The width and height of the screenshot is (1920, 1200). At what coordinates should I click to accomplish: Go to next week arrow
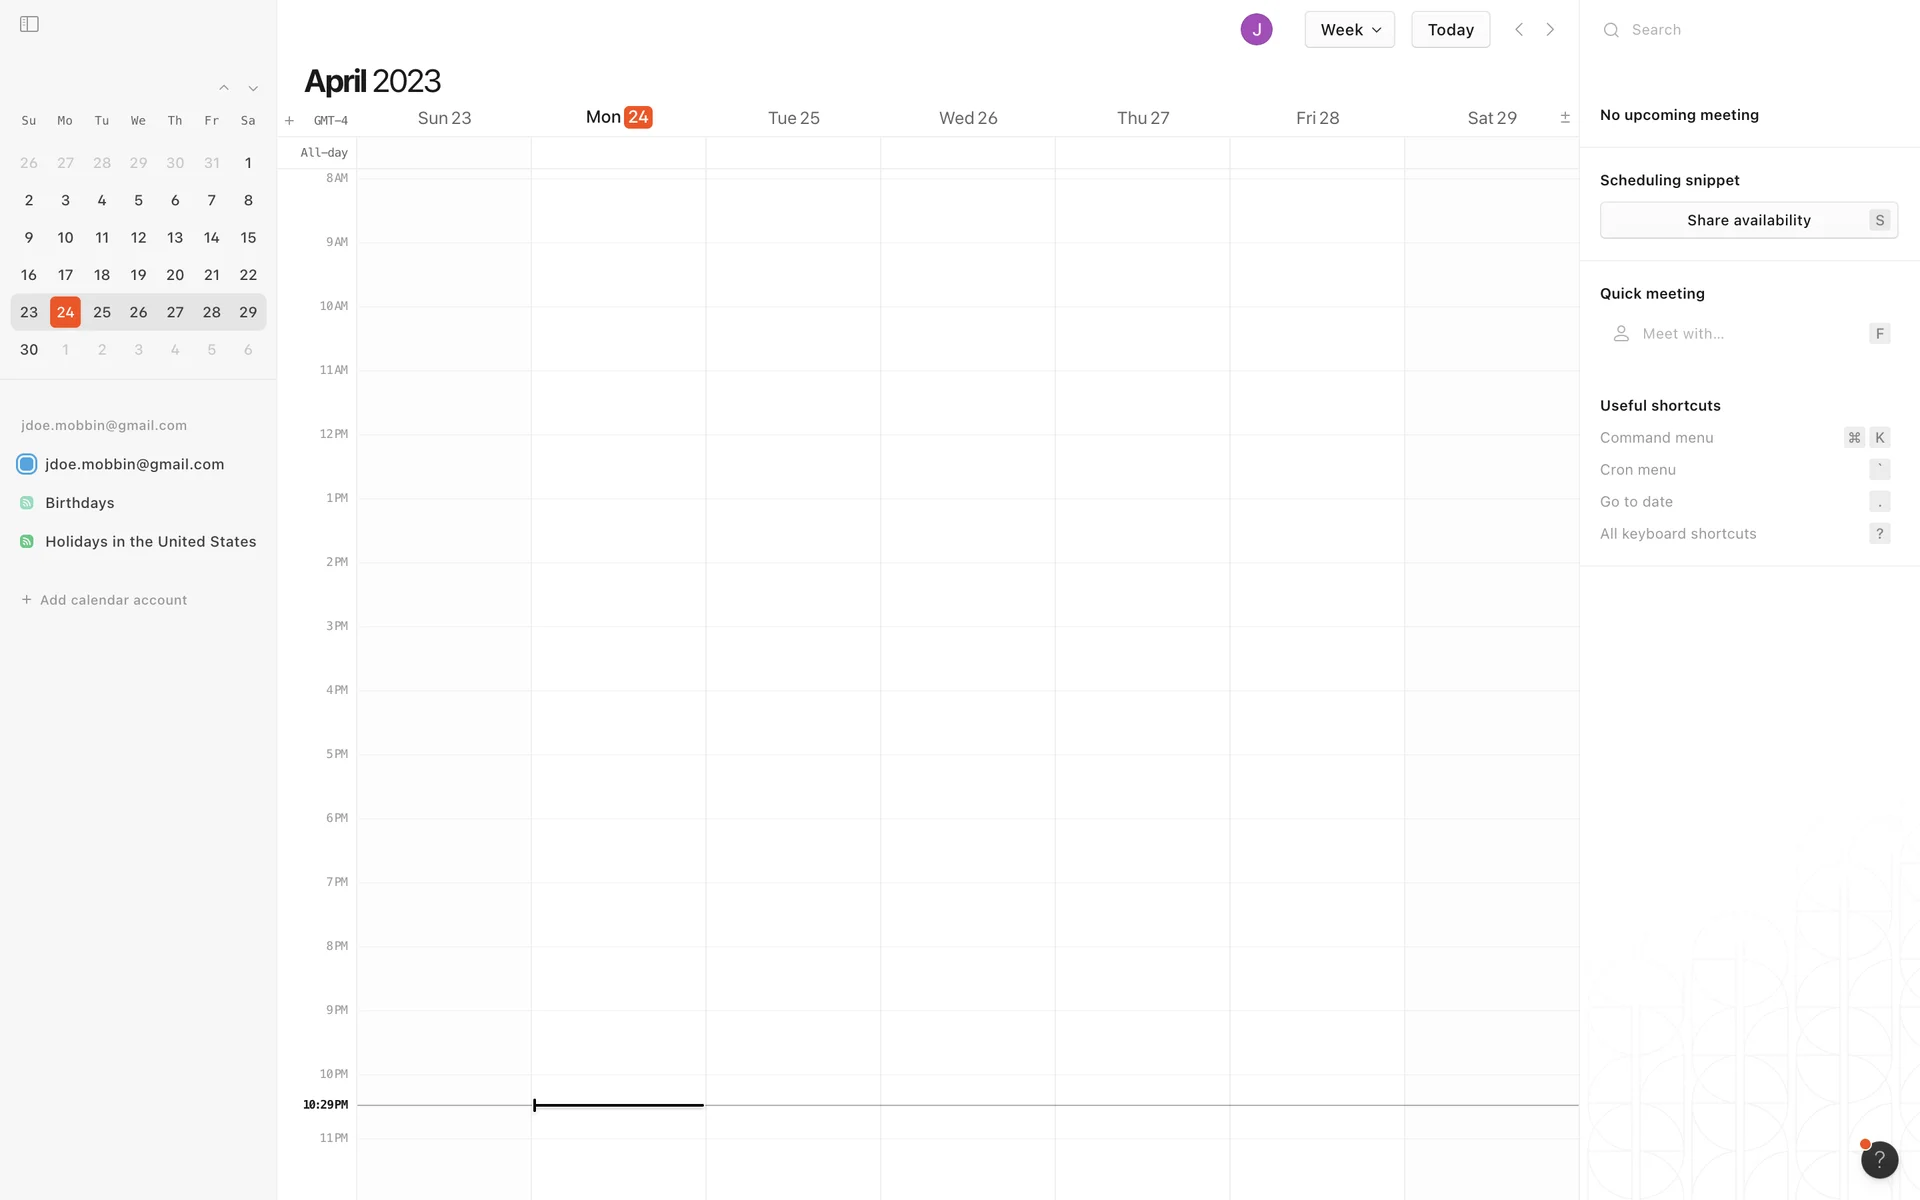pyautogui.click(x=1550, y=30)
